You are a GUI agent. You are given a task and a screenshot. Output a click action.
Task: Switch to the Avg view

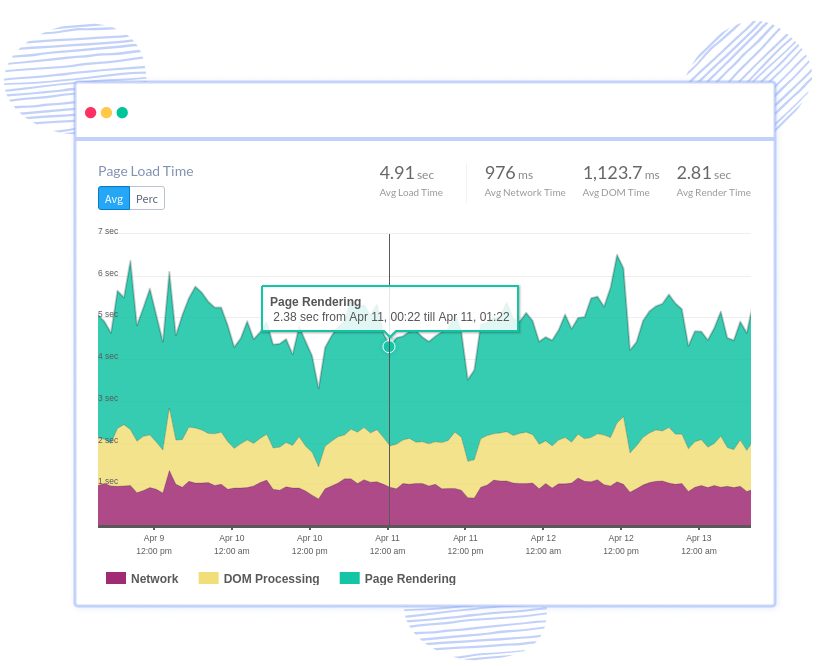click(x=113, y=198)
